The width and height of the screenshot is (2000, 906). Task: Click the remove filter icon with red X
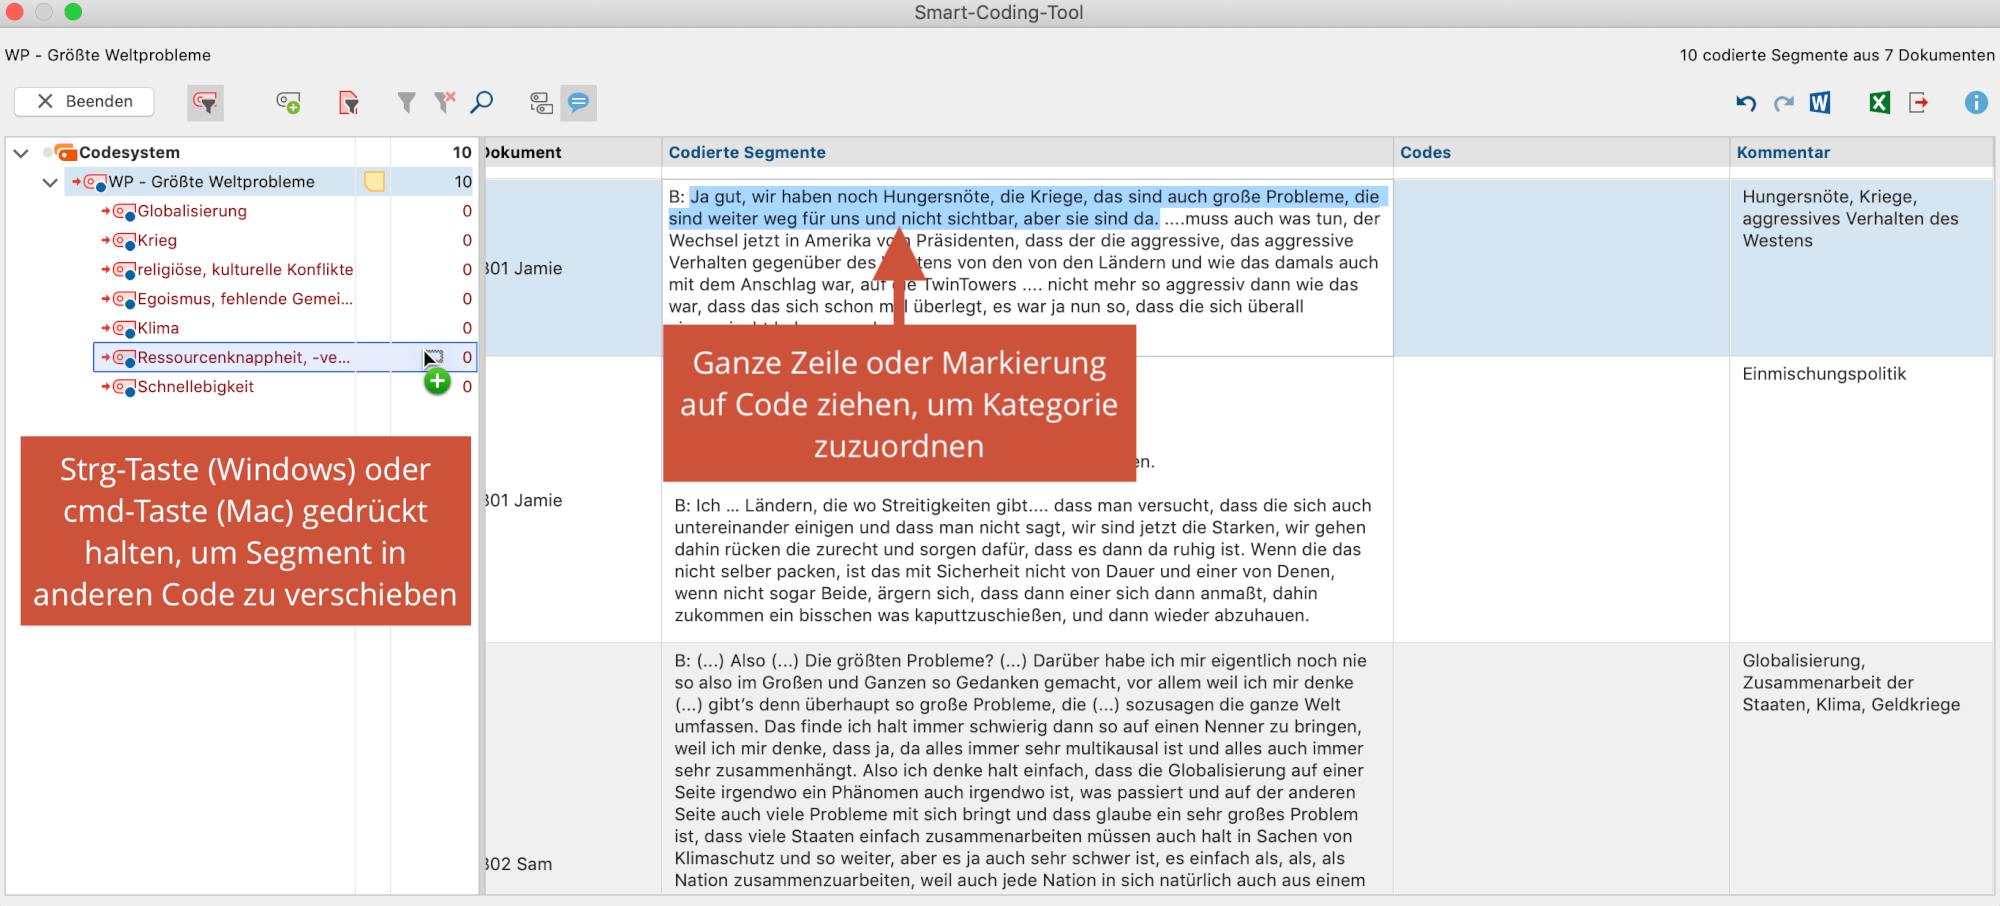click(445, 102)
